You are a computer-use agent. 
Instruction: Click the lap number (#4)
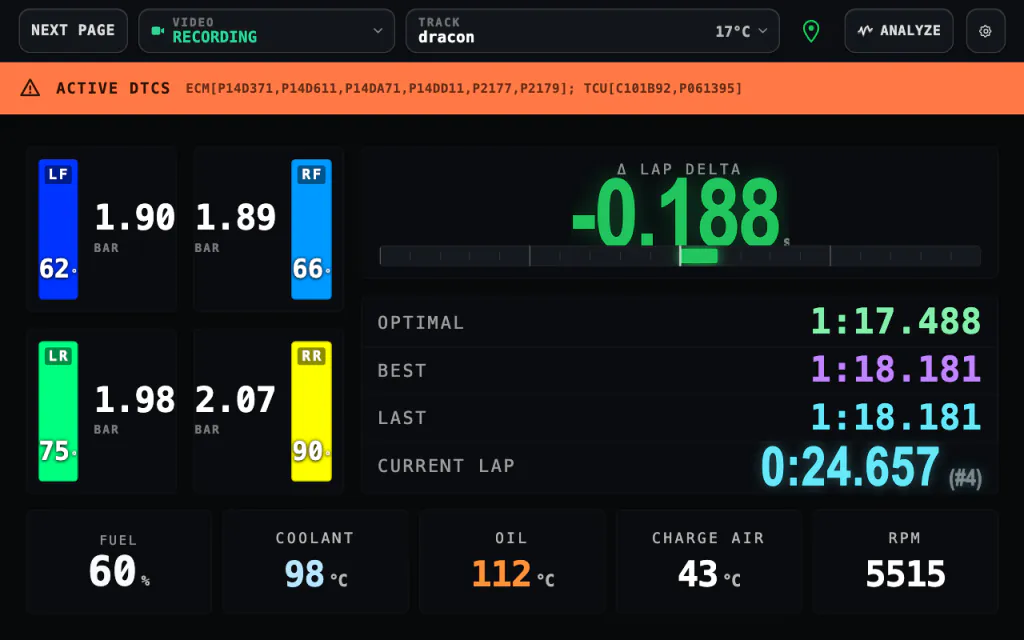tap(965, 478)
